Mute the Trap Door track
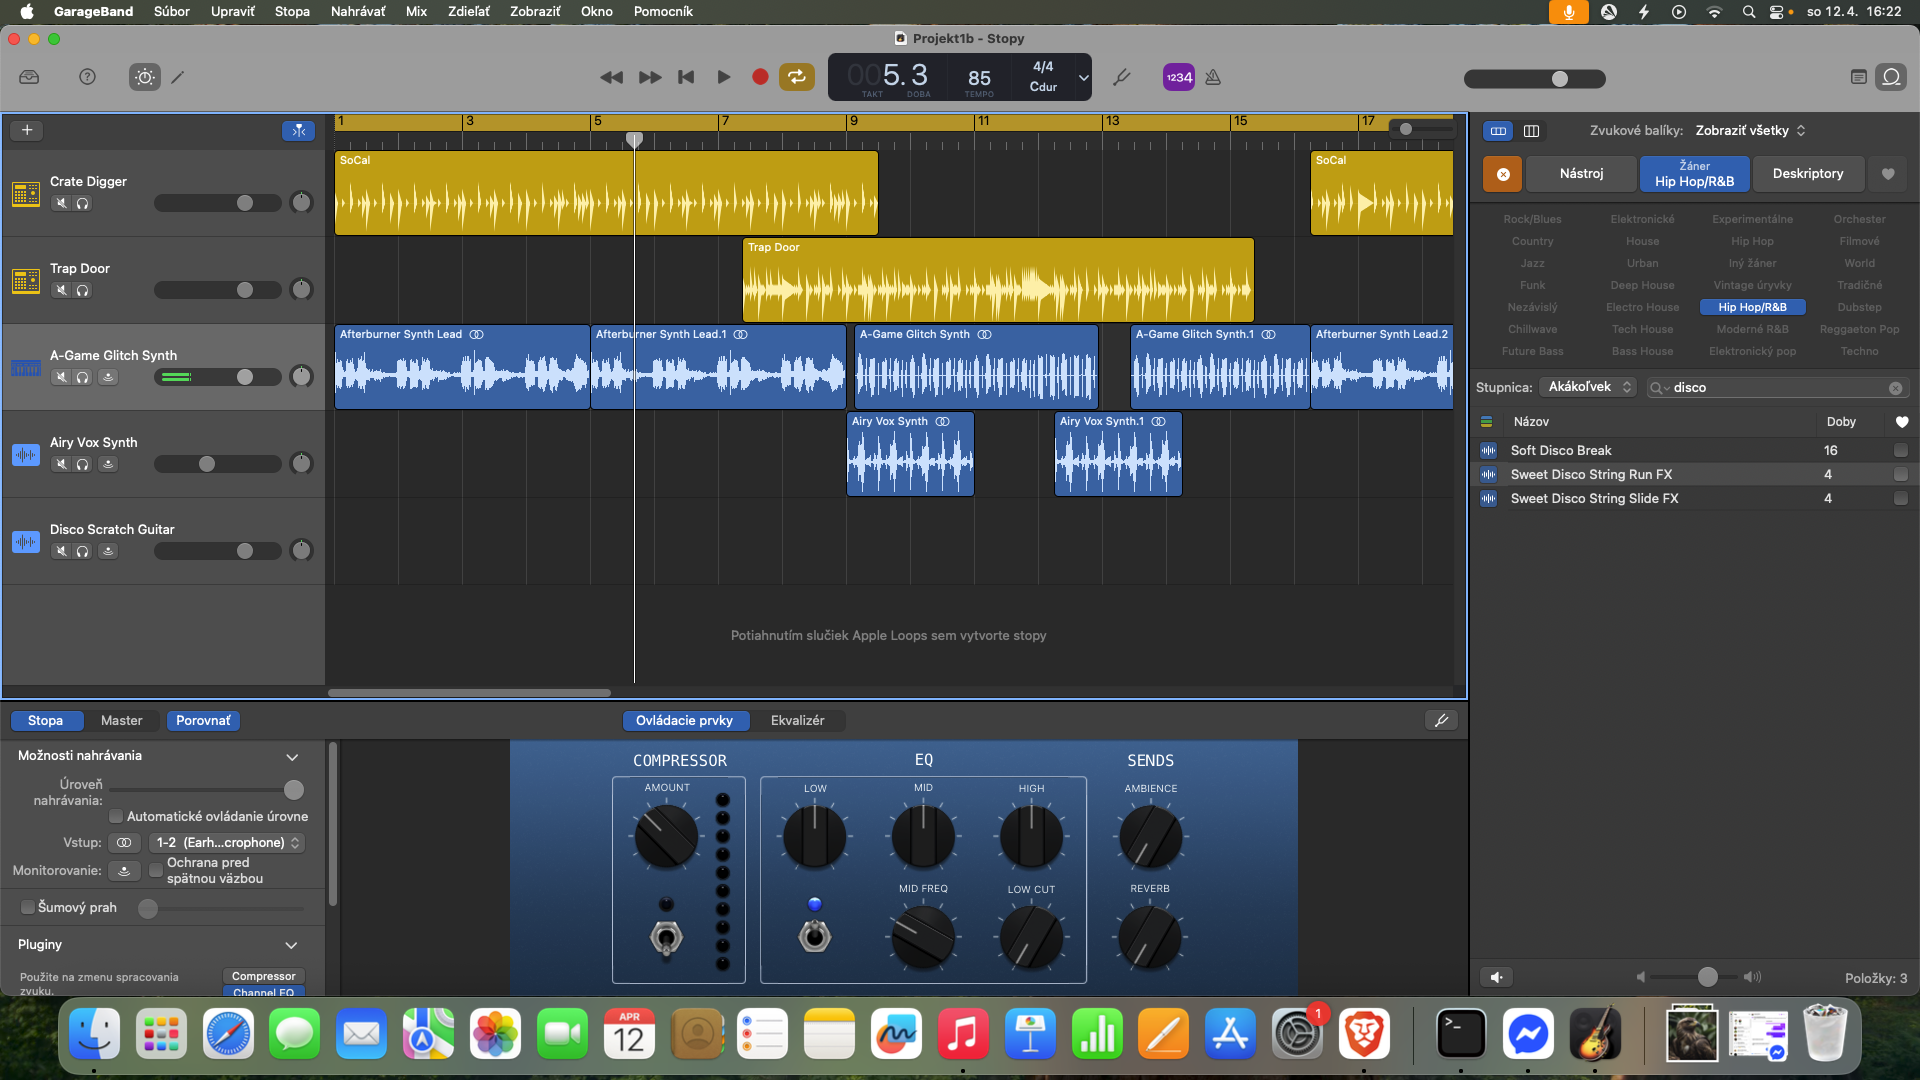 (x=61, y=290)
